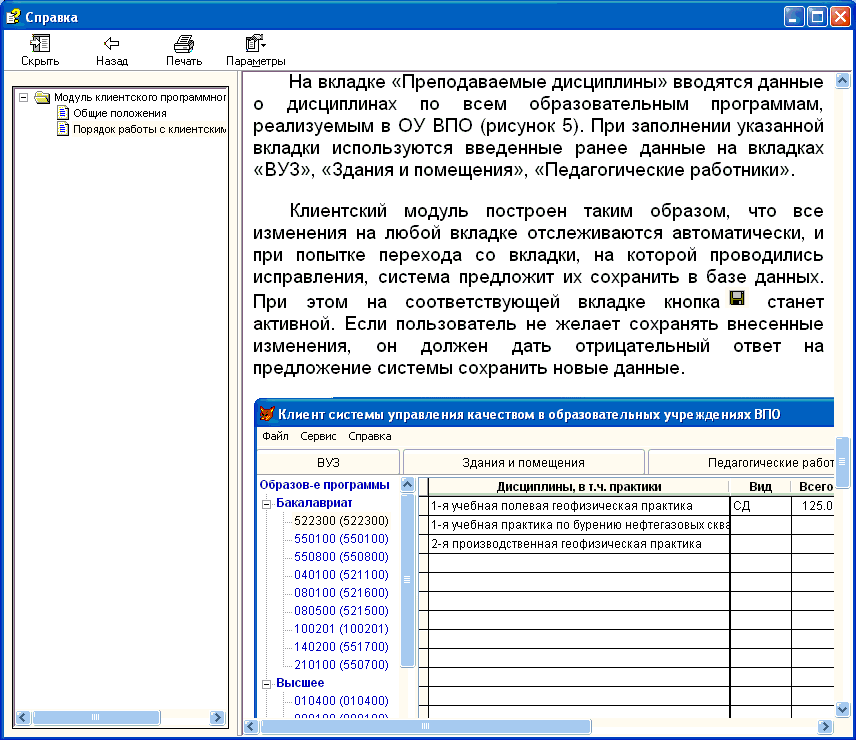Click the Бакалавриат tree label
Screen dimensions: 856x740
tap(314, 503)
